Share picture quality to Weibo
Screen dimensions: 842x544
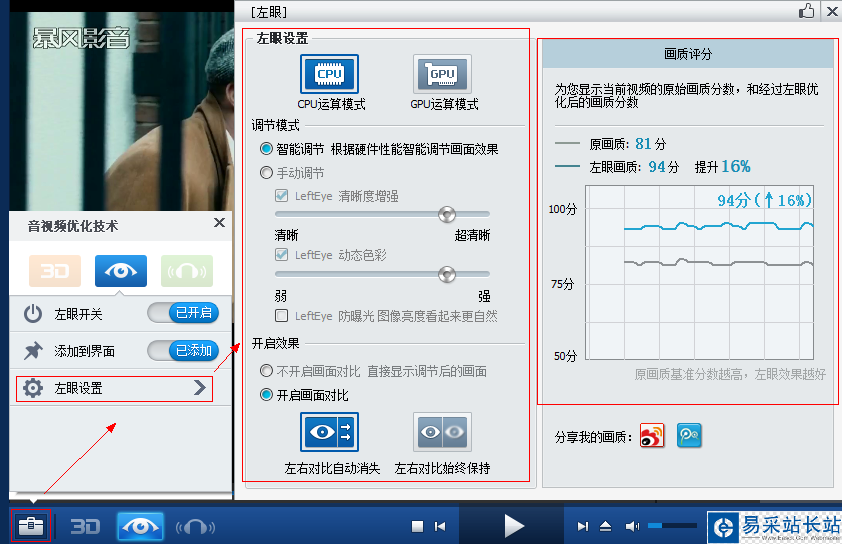click(652, 436)
